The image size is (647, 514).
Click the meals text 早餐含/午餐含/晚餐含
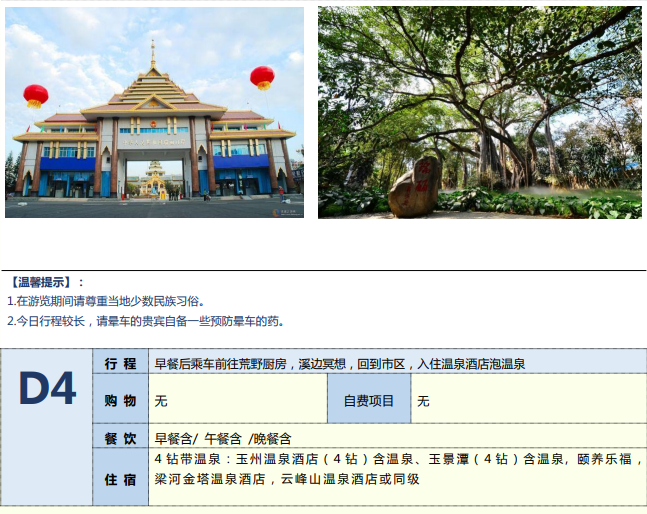223,438
